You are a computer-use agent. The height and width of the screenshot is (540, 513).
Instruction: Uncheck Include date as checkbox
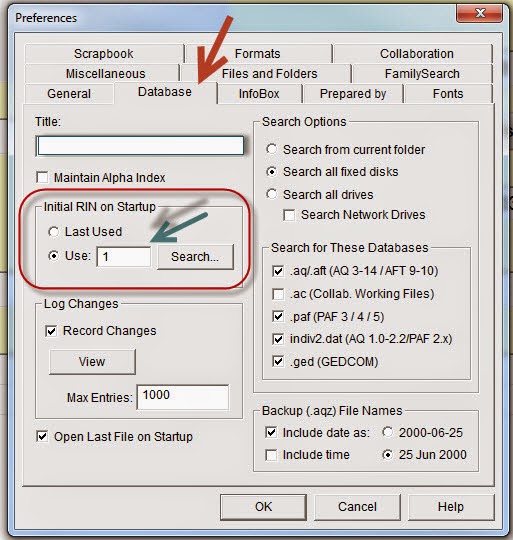click(x=271, y=433)
